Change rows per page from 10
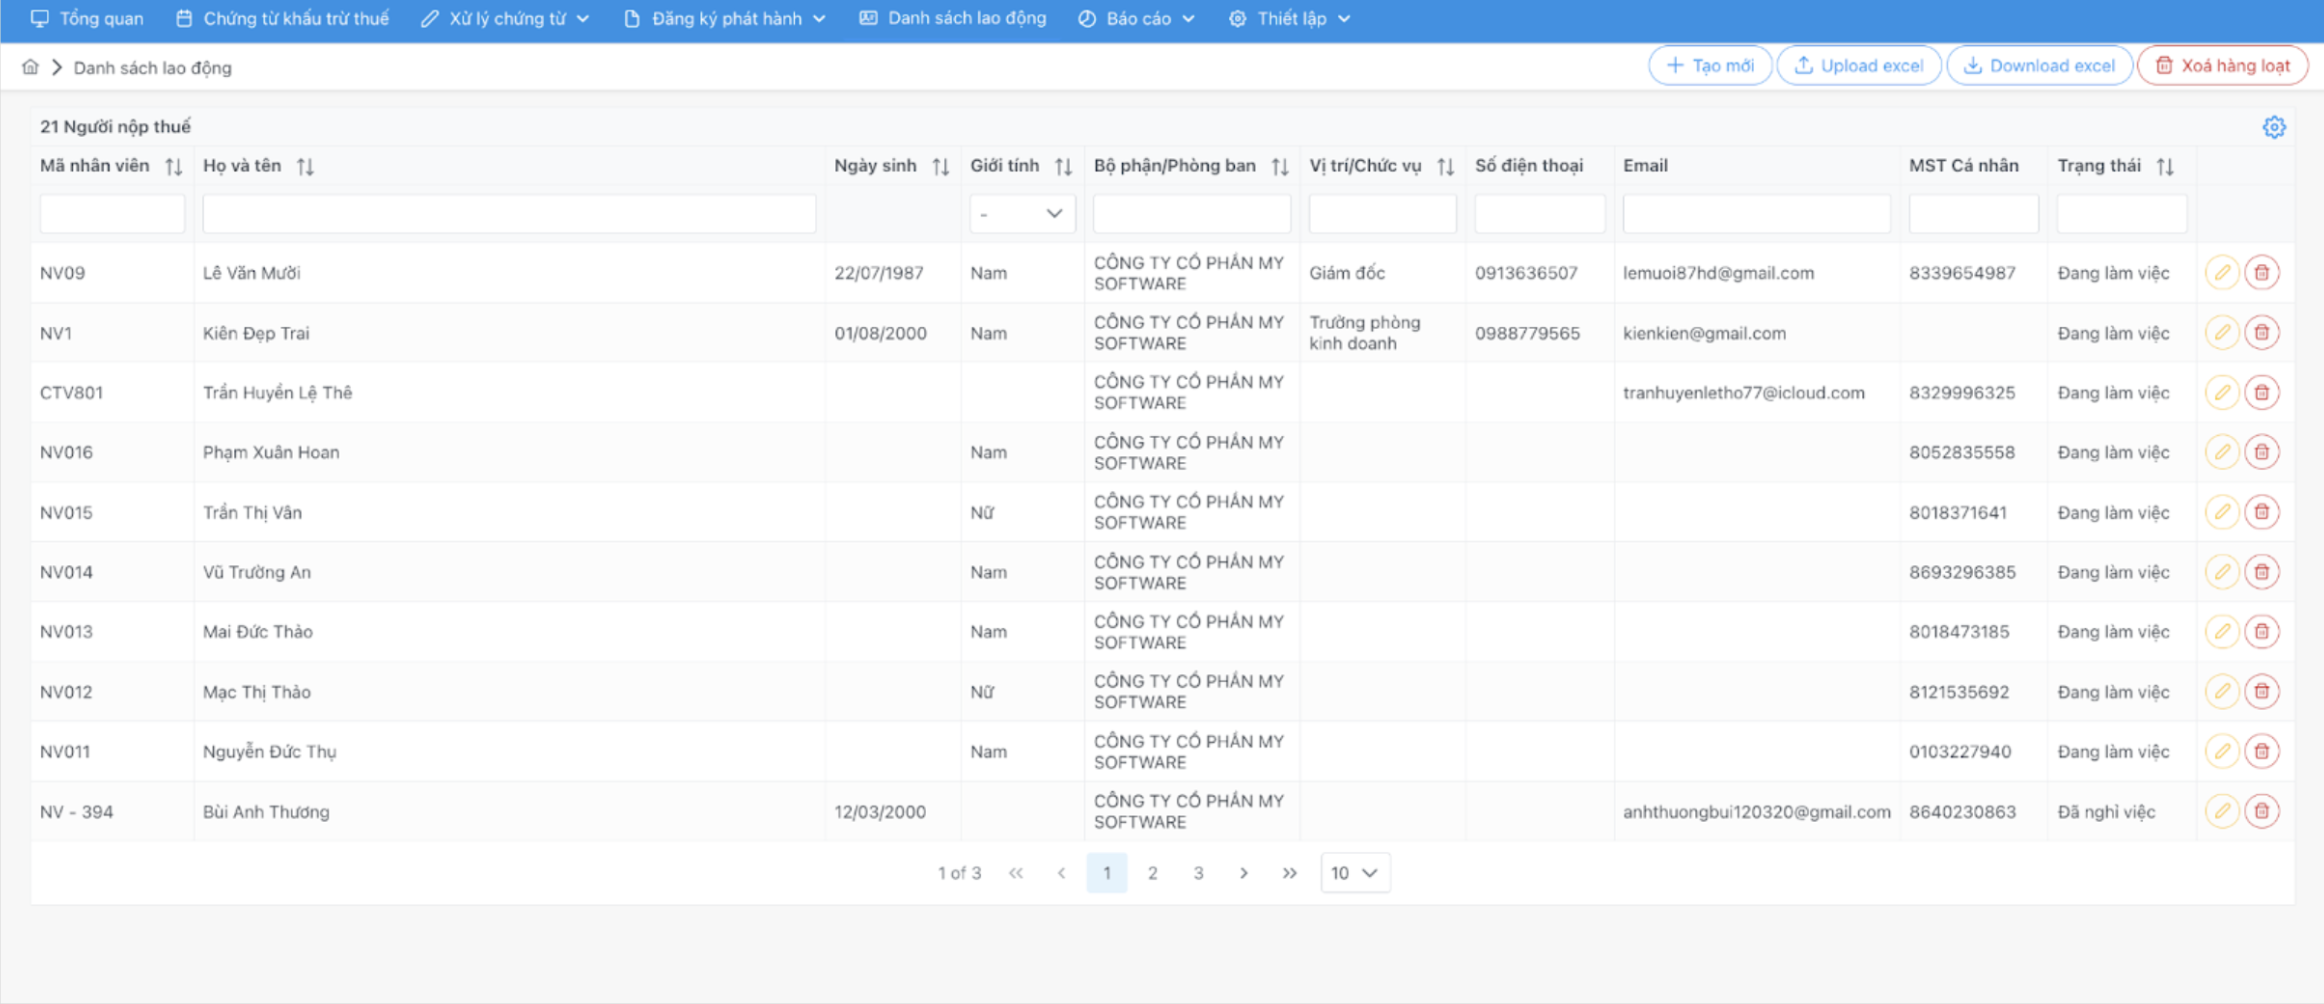 point(1354,873)
